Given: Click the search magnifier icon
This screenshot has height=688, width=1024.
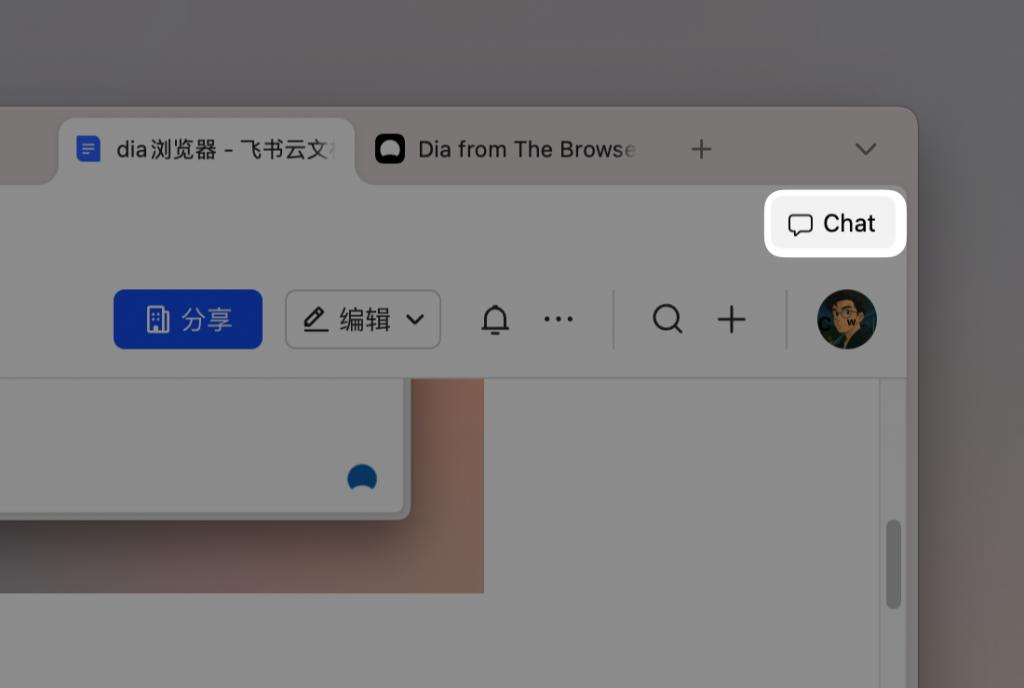Looking at the screenshot, I should 667,319.
